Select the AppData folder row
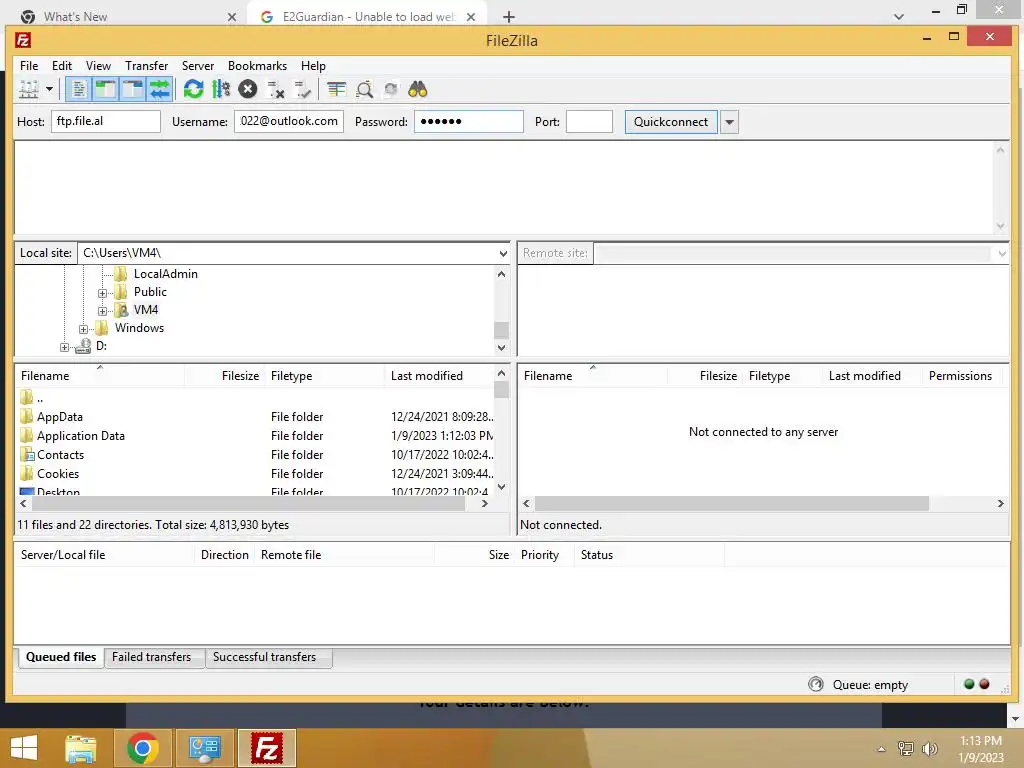 256,417
